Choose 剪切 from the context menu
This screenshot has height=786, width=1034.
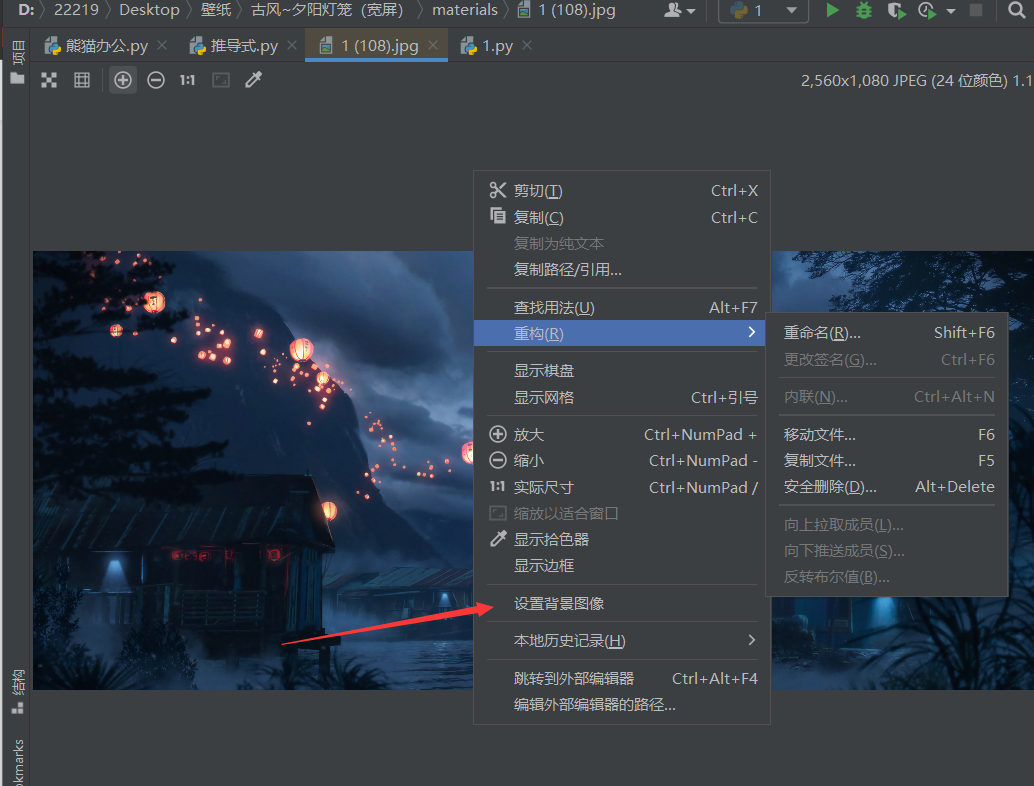coord(622,191)
